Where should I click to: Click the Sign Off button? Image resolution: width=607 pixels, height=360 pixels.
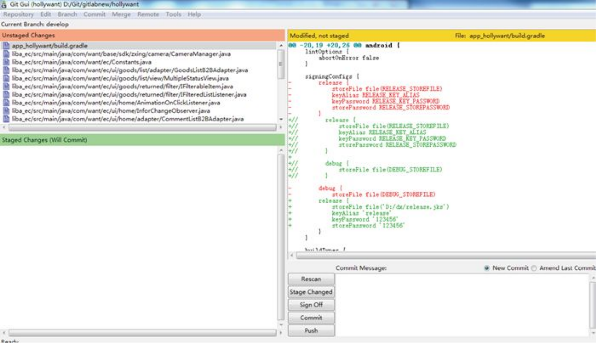pos(311,305)
